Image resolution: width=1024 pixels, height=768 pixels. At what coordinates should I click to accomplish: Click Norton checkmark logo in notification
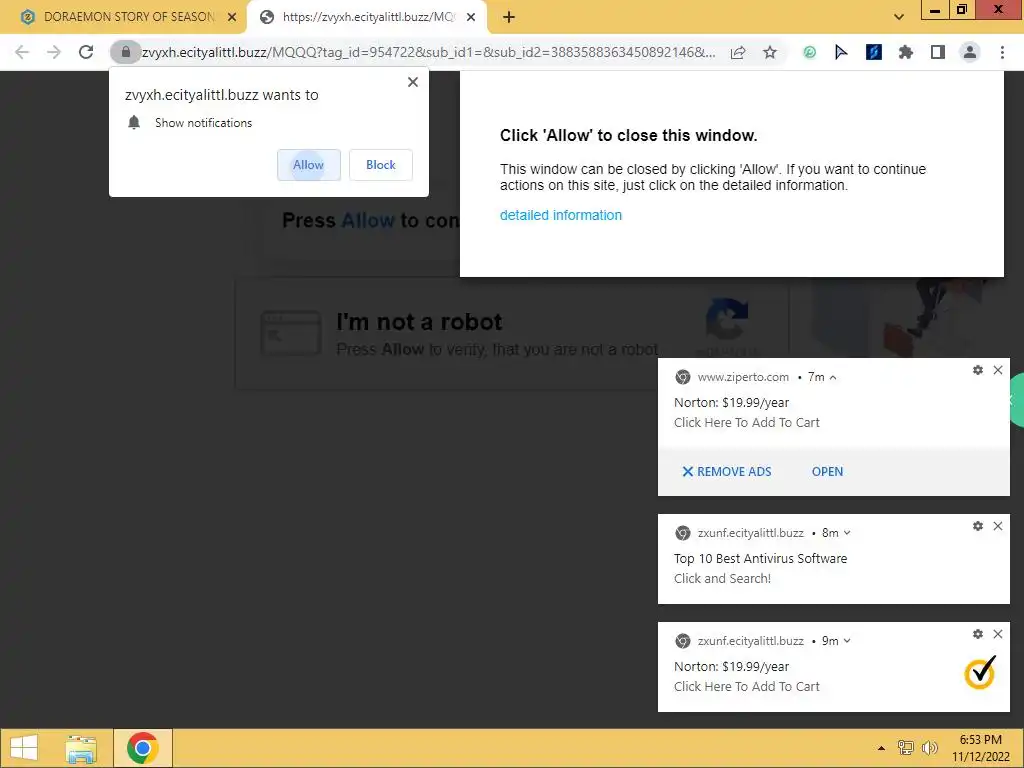tap(980, 673)
